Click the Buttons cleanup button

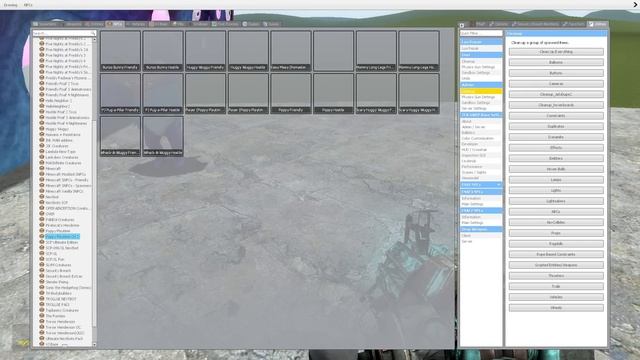[x=556, y=73]
